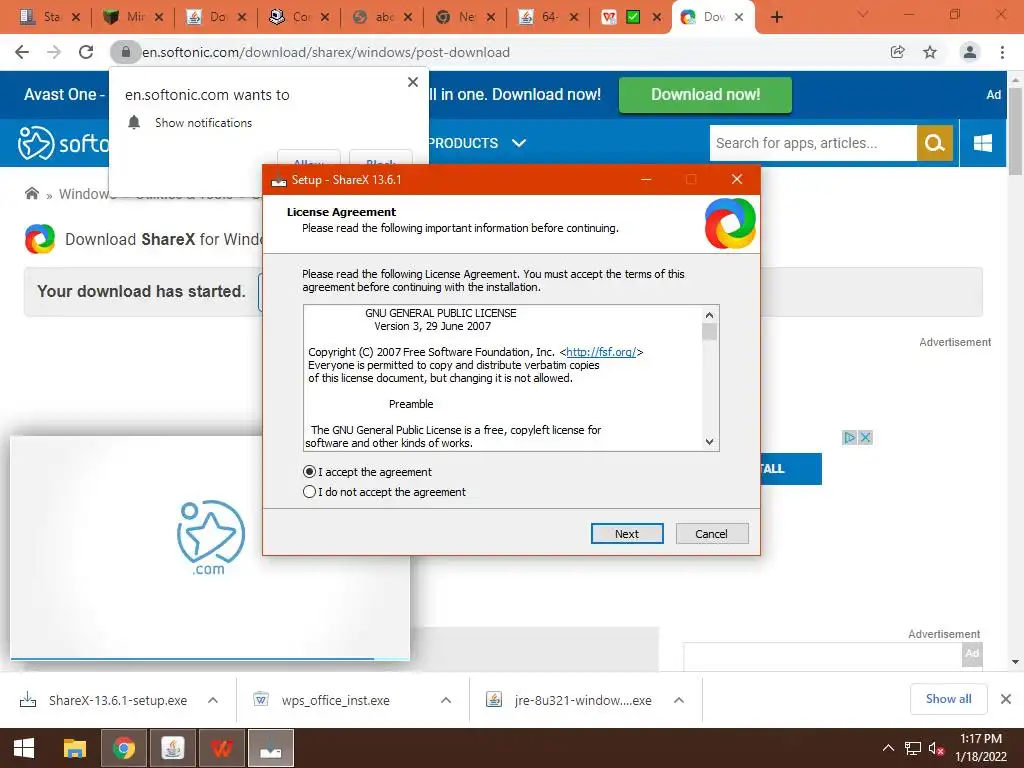Go back in Chrome browser

22,52
